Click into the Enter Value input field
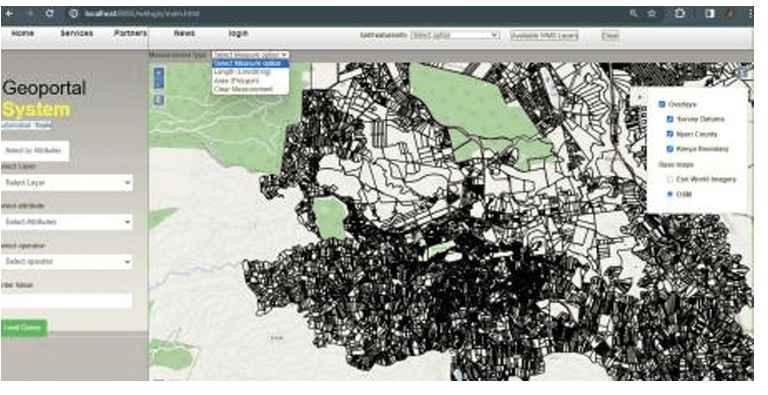The image size is (768, 395). click(x=67, y=301)
